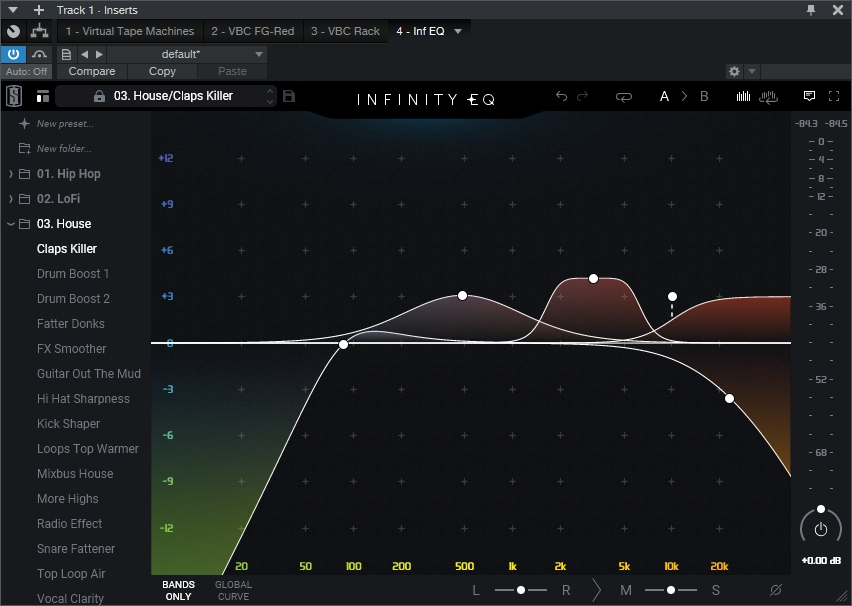
Task: Toggle the preset browser panel icon
Action: (x=43, y=97)
